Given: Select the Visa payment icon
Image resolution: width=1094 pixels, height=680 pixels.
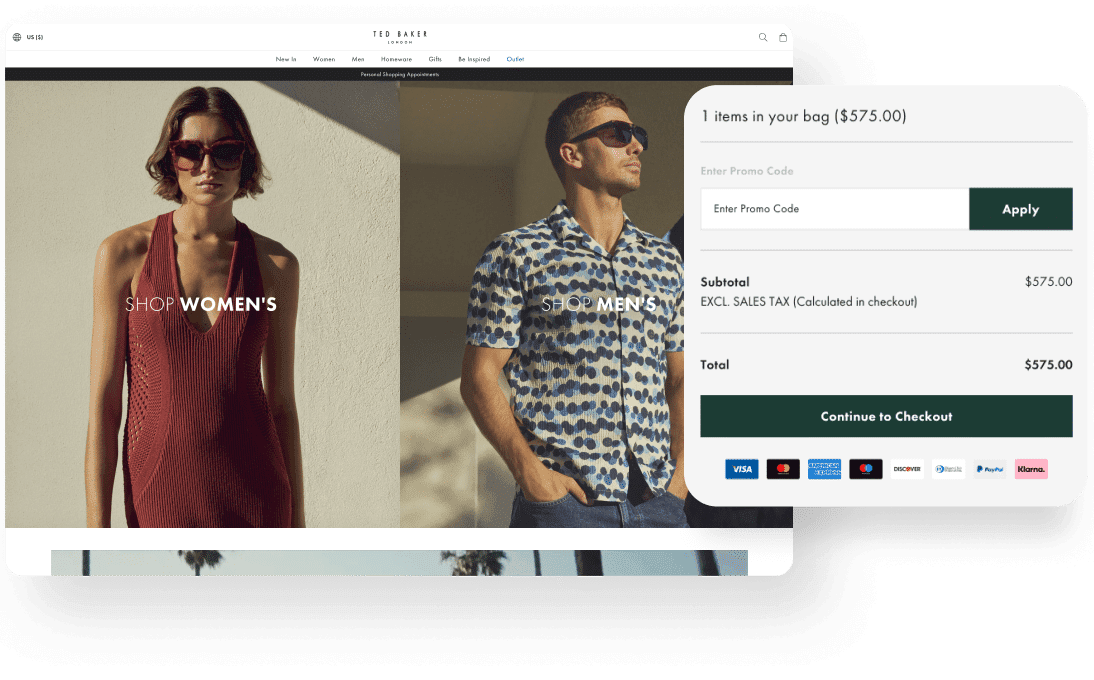Looking at the screenshot, I should click(x=741, y=469).
